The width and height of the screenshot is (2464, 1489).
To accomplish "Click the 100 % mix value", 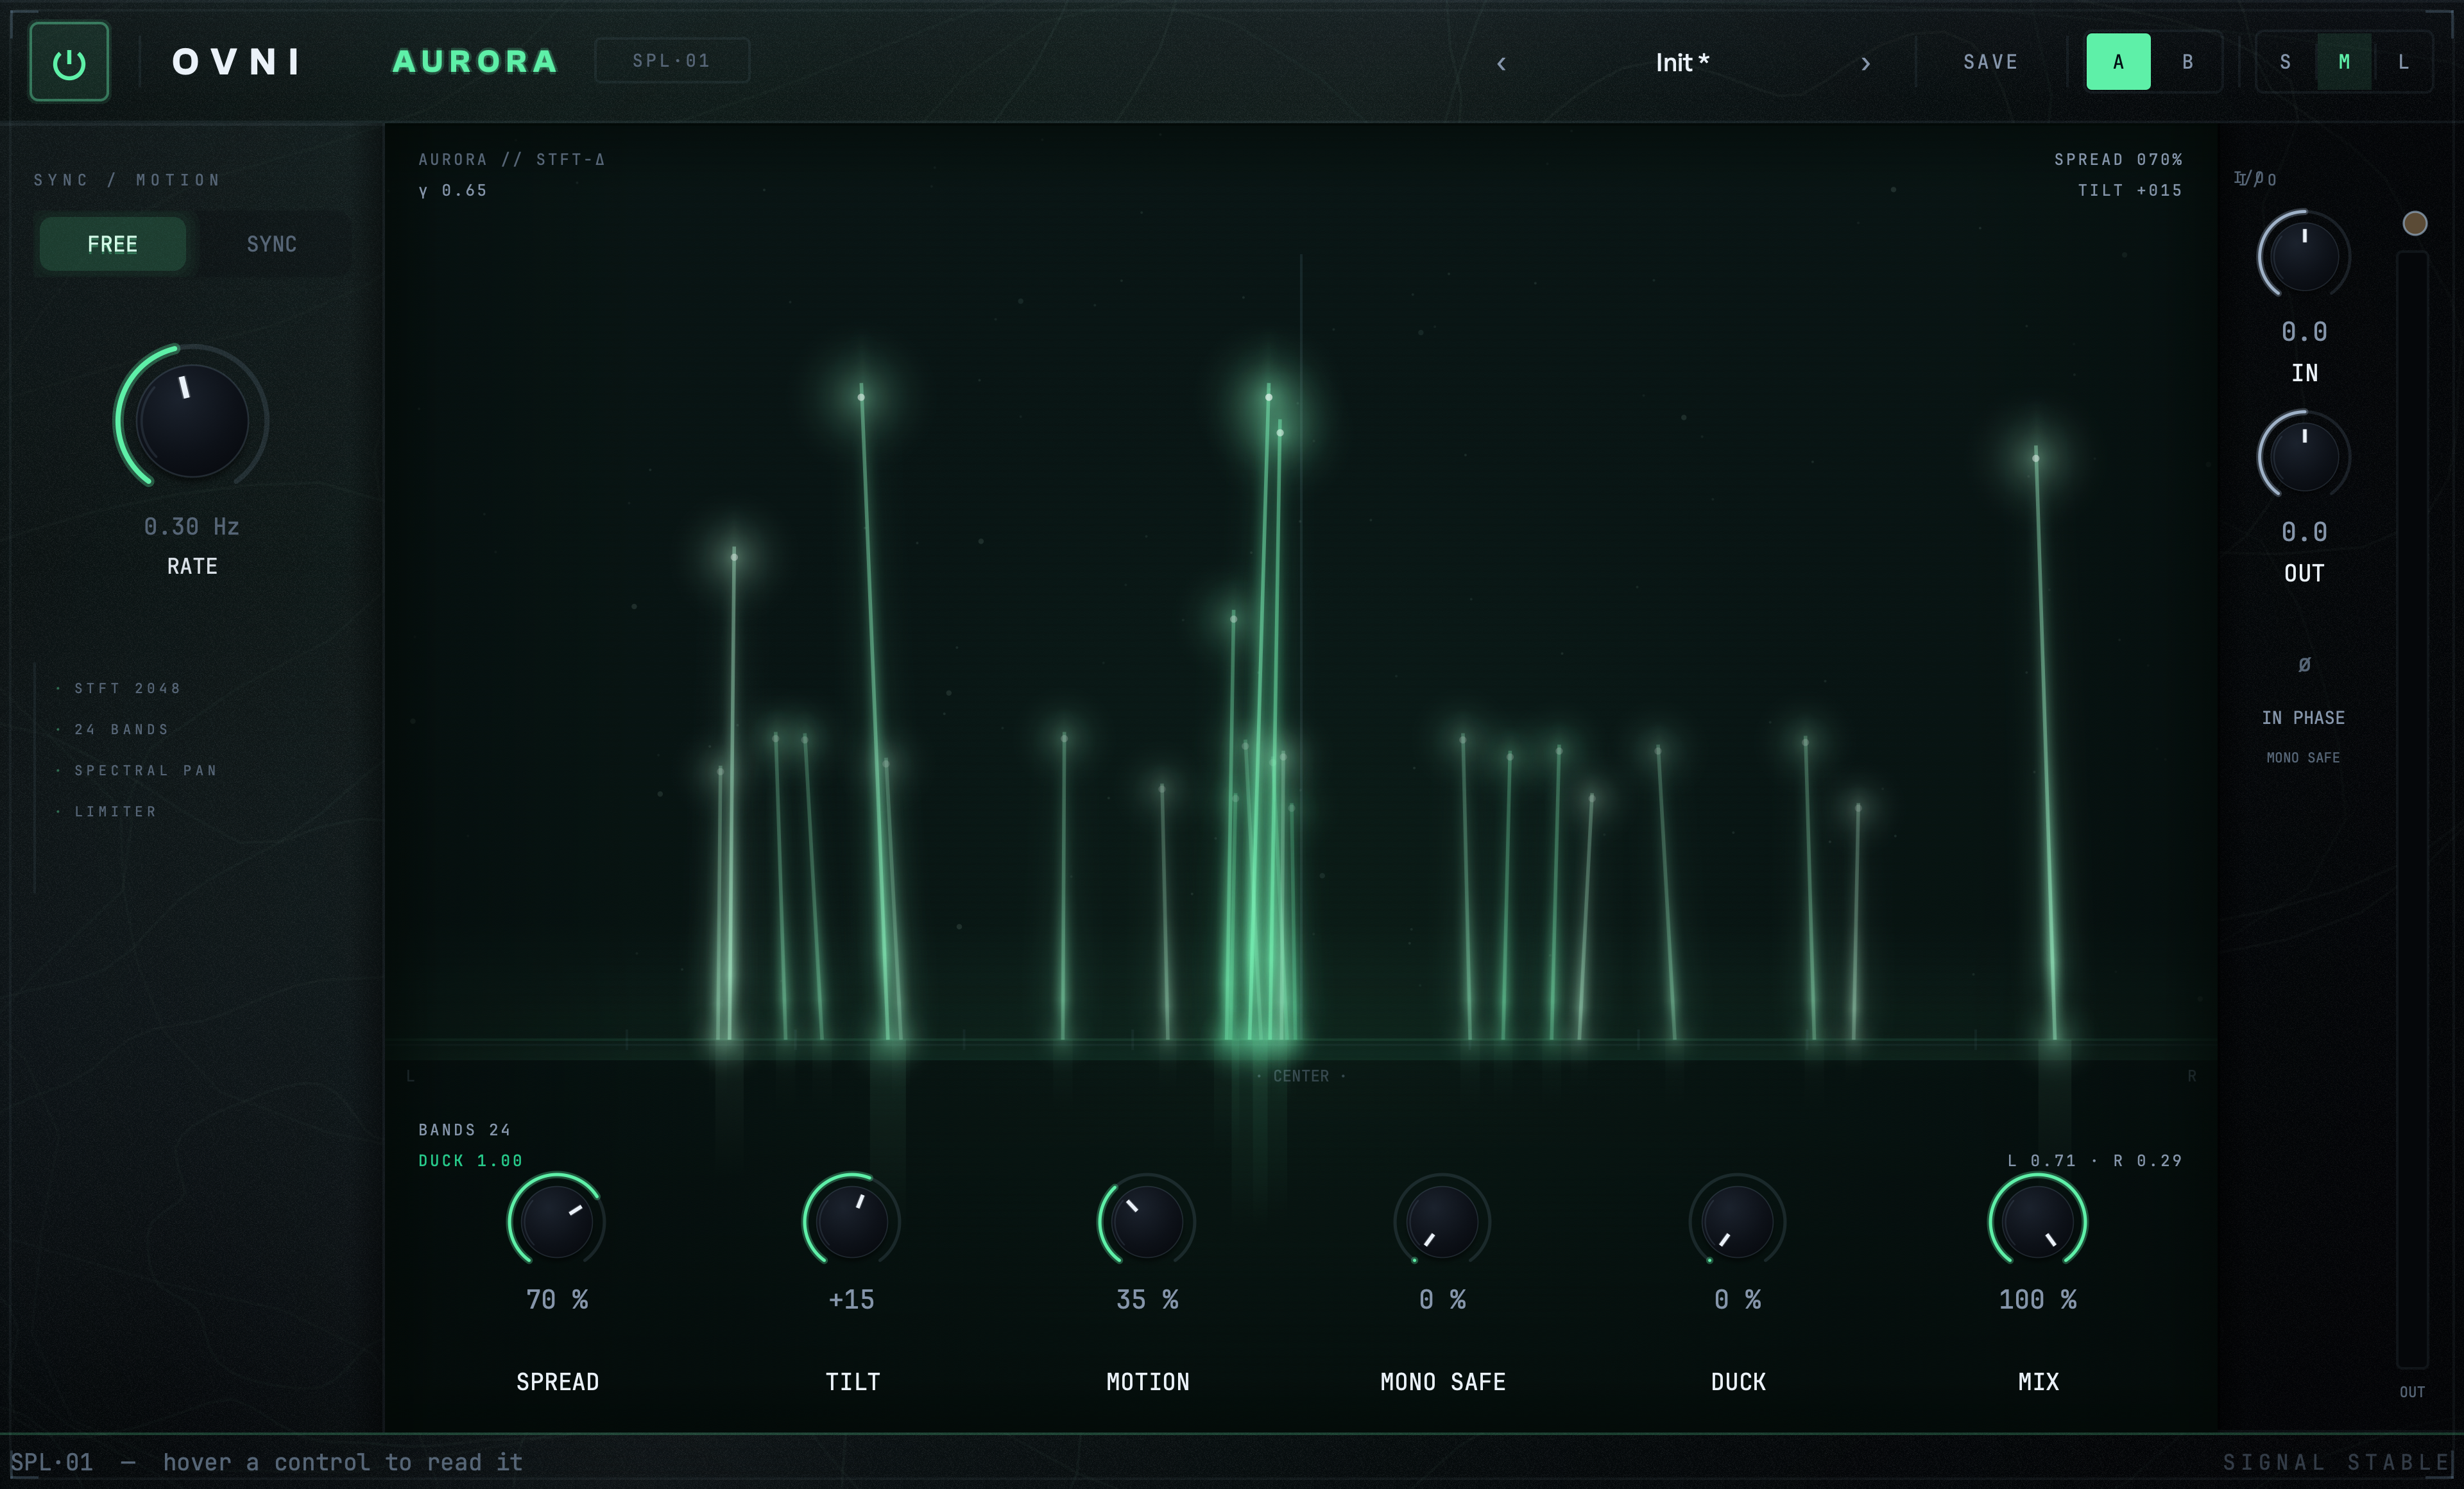I will [2037, 1299].
